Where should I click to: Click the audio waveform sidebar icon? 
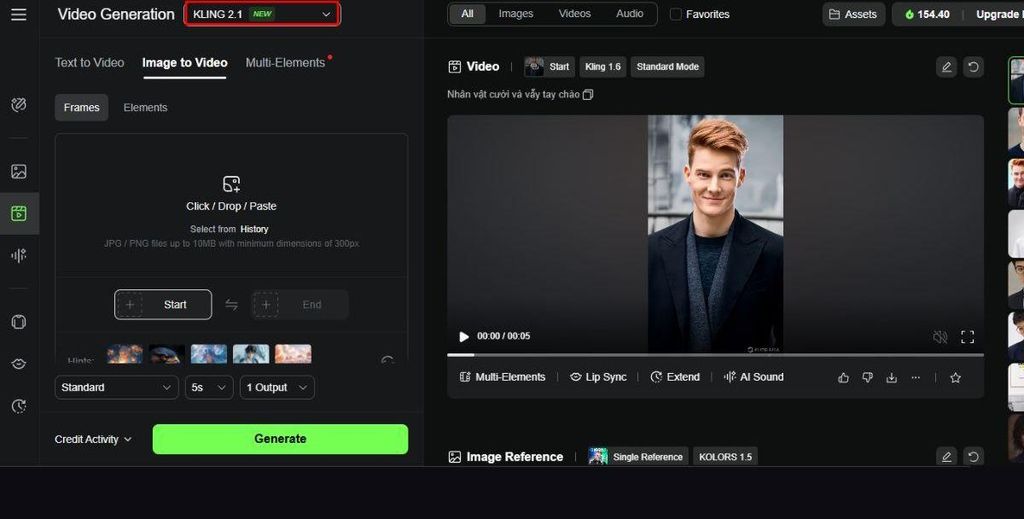pyautogui.click(x=19, y=255)
